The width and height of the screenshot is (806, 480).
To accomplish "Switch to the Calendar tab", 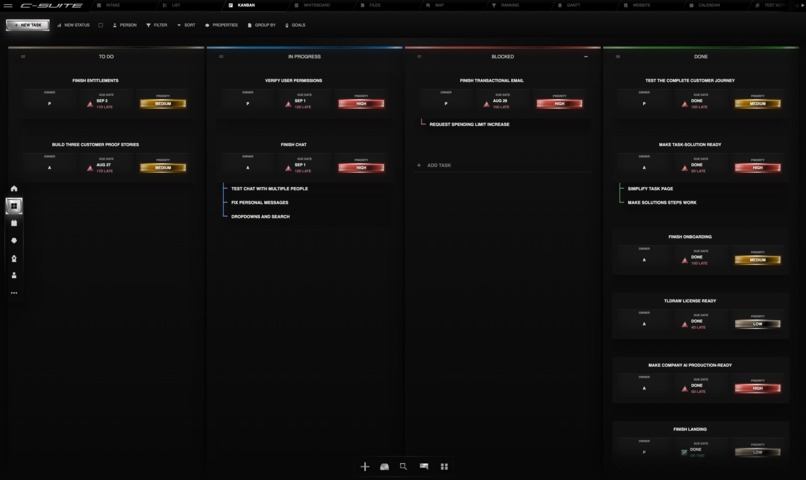I will coord(705,5).
